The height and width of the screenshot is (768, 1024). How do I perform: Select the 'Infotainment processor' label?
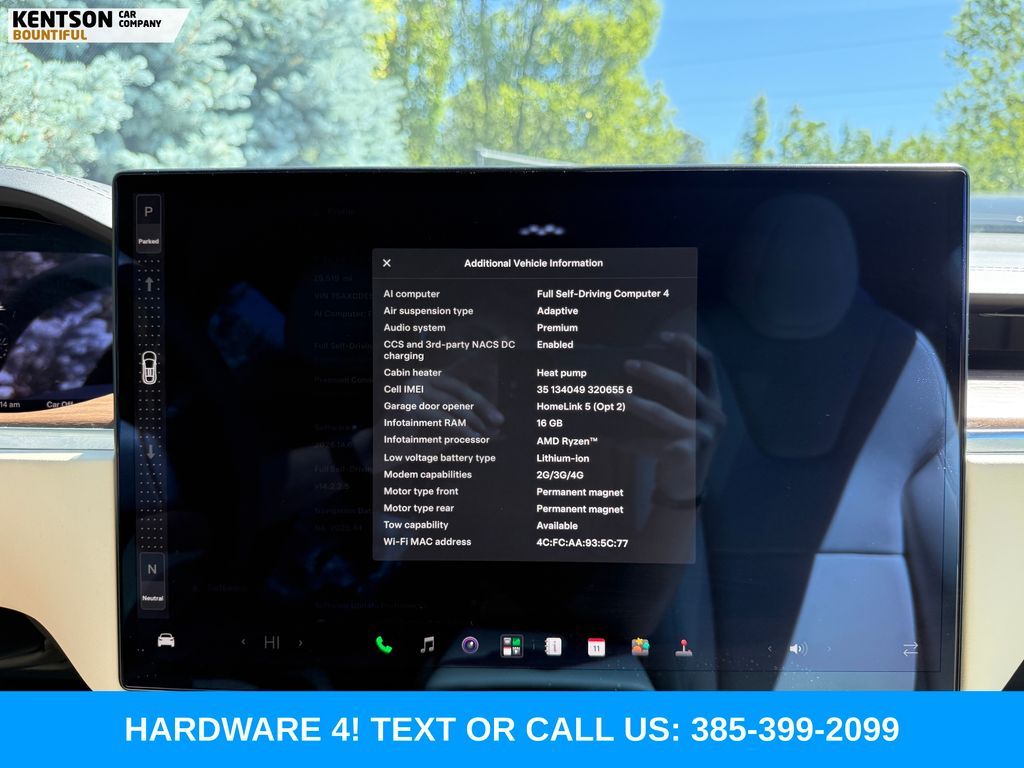[x=436, y=440]
